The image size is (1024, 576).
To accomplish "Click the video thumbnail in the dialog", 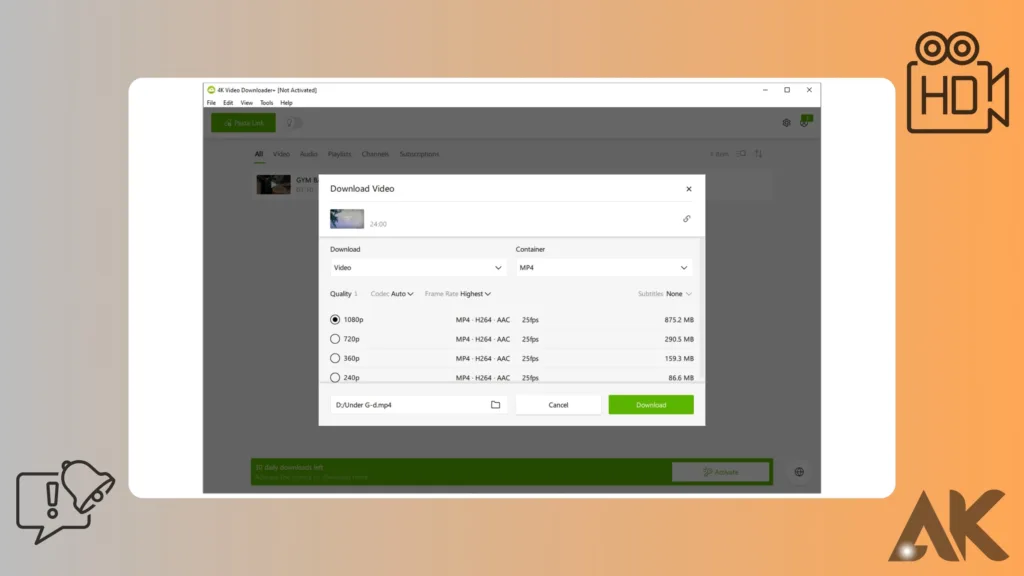I will [x=347, y=219].
